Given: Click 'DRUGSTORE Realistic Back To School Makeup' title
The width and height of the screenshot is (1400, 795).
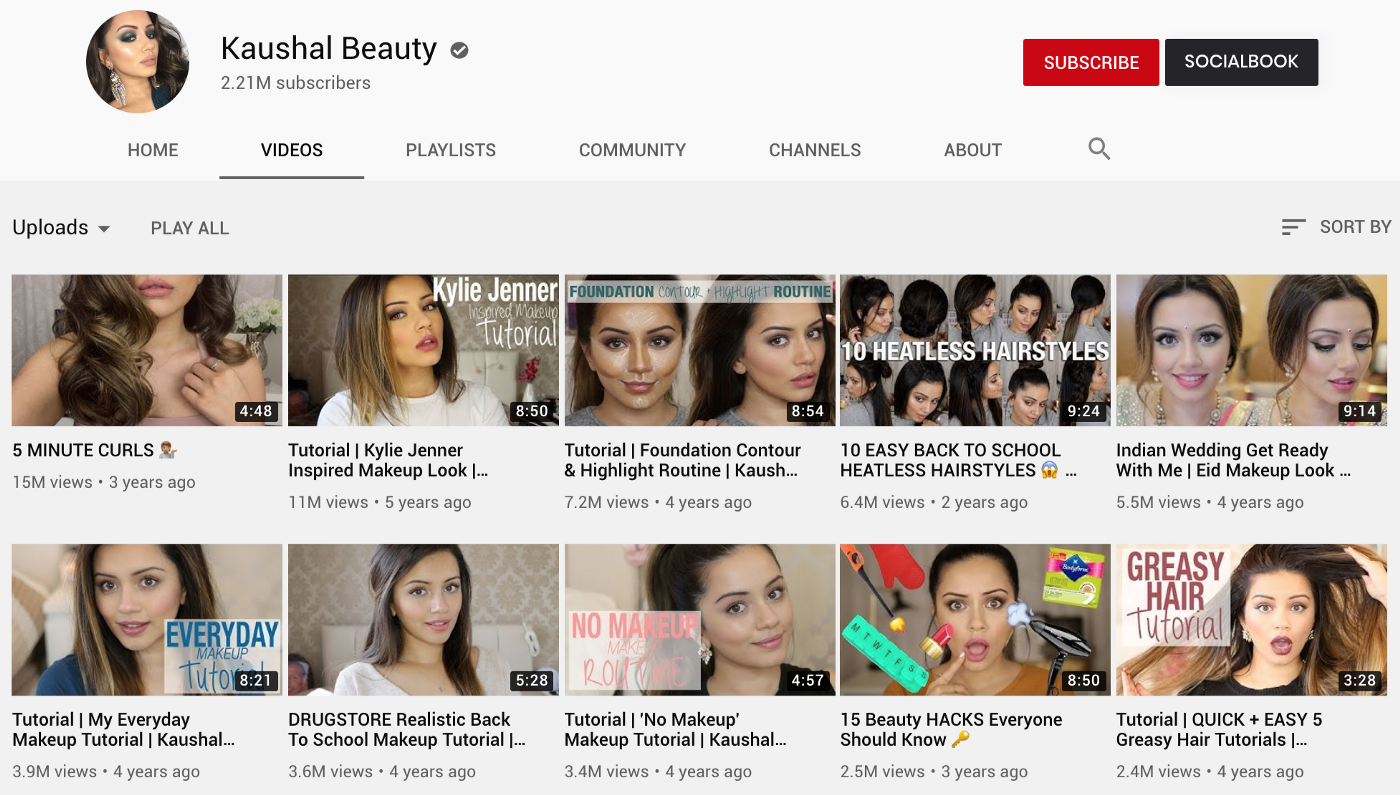Looking at the screenshot, I should click(407, 729).
